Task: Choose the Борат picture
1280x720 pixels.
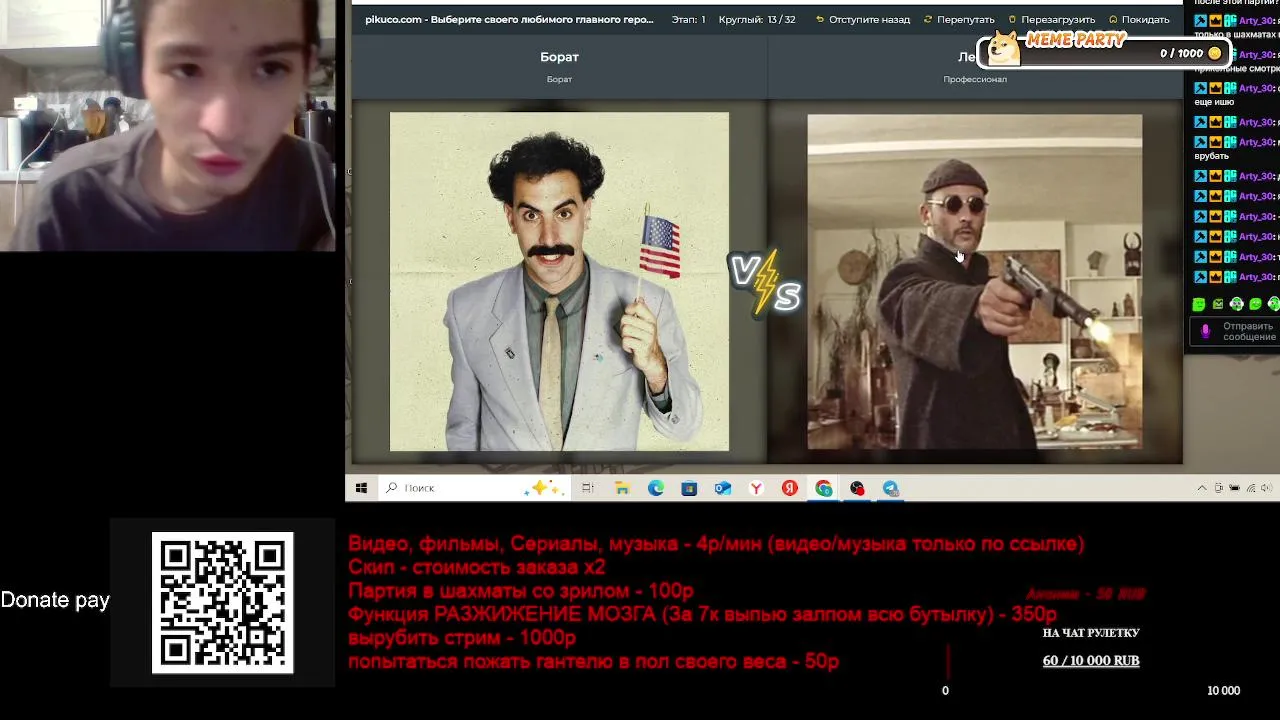Action: tap(559, 281)
